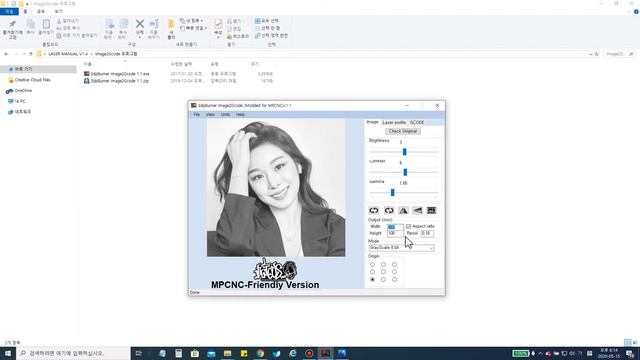Click the Brightness slider handle
This screenshot has height=360, width=640.
pos(404,152)
